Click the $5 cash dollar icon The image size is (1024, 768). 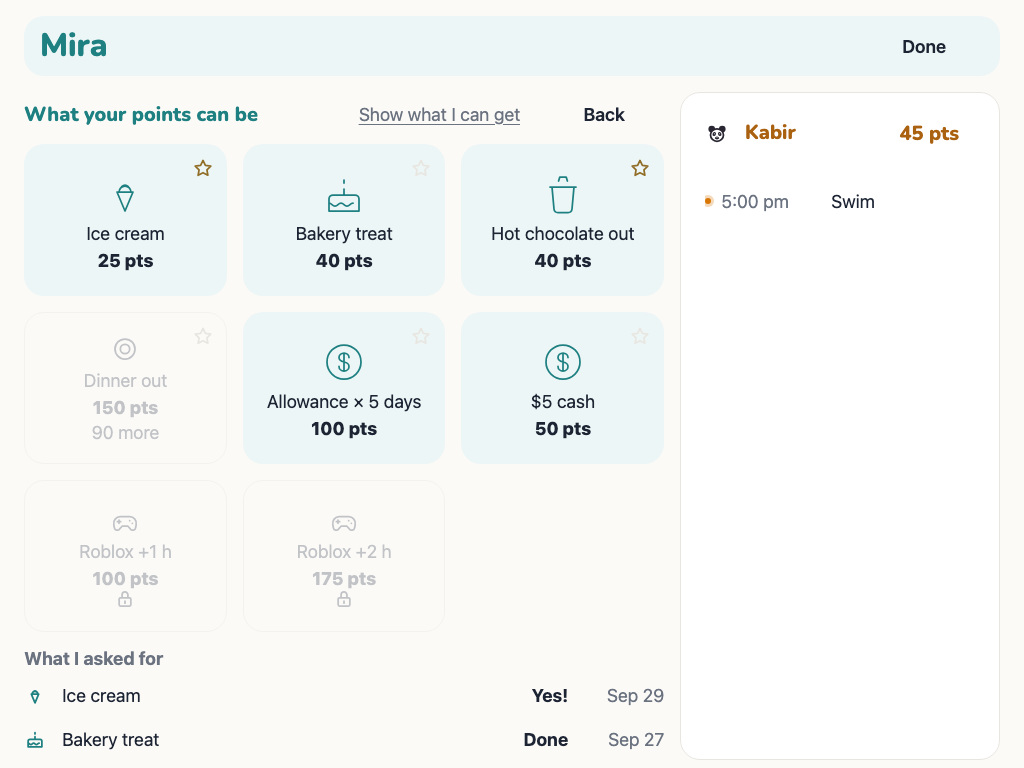point(562,362)
